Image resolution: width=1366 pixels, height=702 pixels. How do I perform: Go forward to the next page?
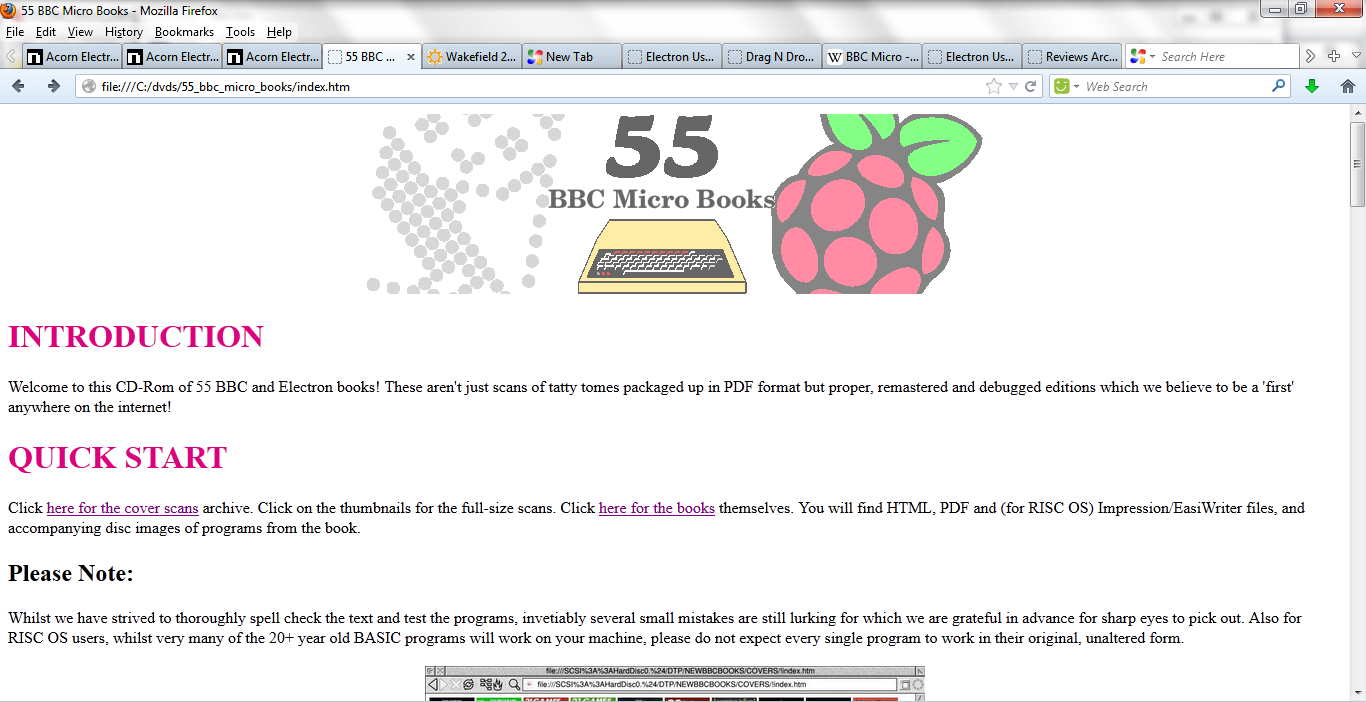tap(54, 86)
